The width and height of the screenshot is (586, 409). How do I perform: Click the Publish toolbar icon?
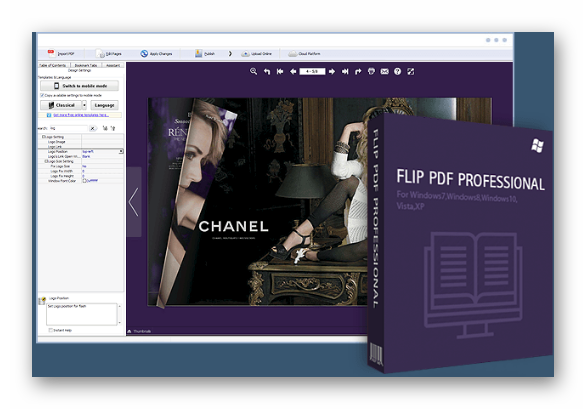click(198, 53)
